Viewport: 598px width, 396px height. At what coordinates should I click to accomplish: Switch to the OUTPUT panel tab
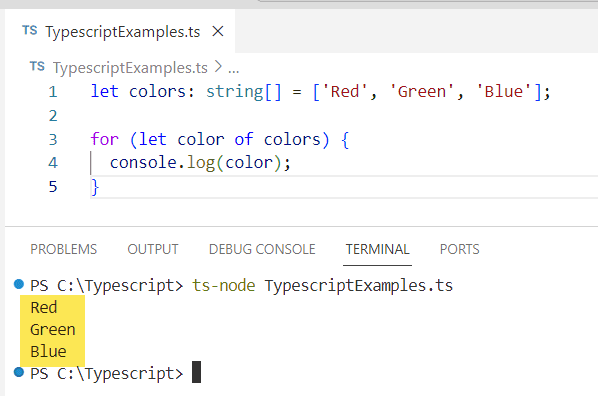pyautogui.click(x=153, y=249)
